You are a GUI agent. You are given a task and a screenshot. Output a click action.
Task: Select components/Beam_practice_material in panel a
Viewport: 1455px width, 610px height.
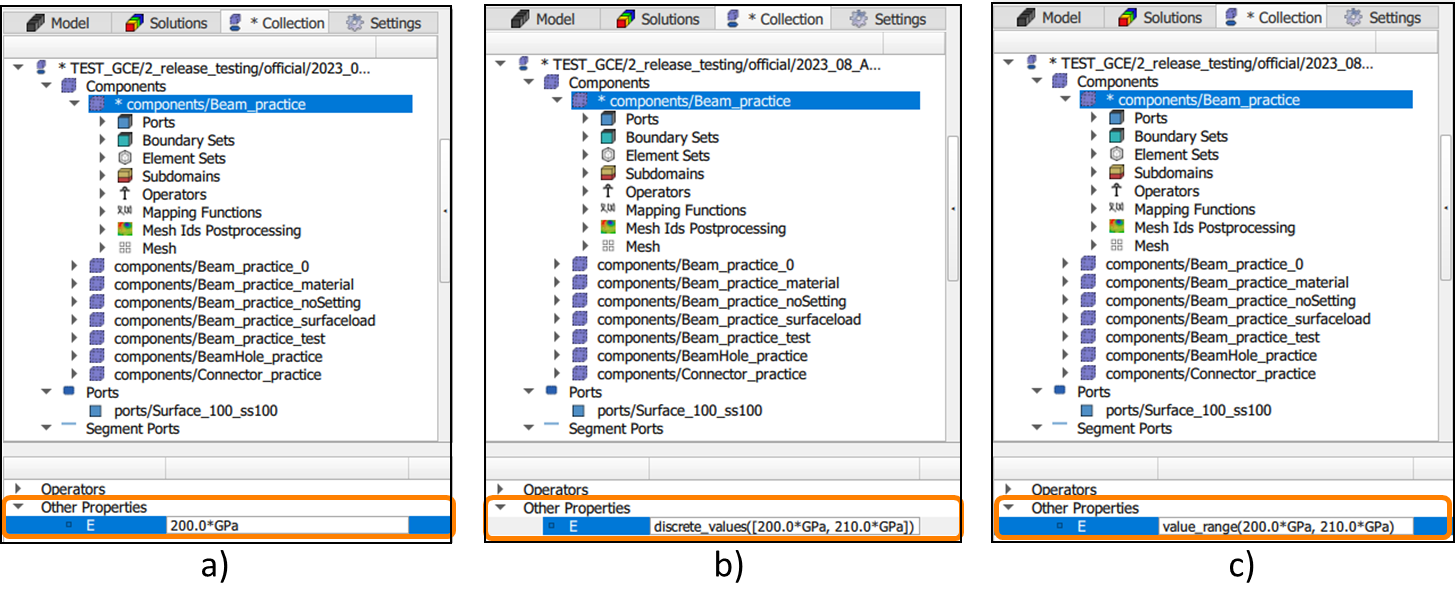(x=234, y=284)
